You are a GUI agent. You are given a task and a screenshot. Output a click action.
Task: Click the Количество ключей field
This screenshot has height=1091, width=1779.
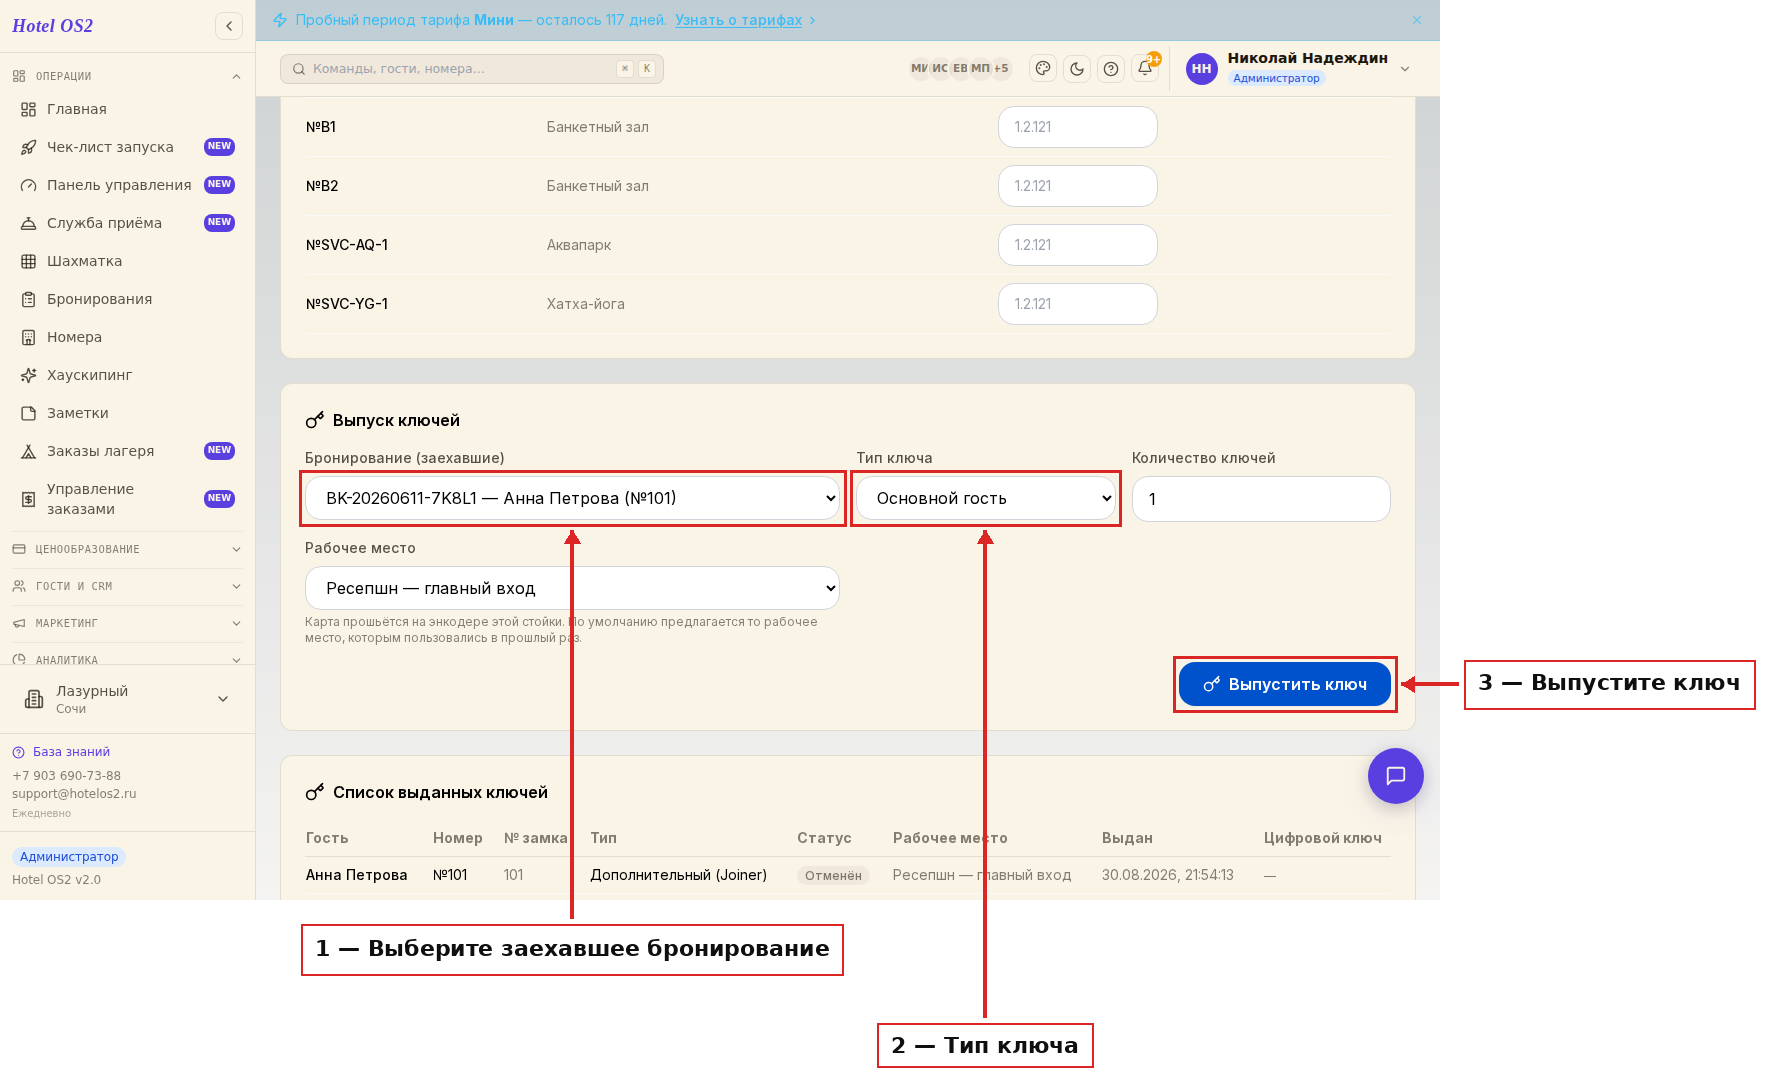[x=1261, y=498]
